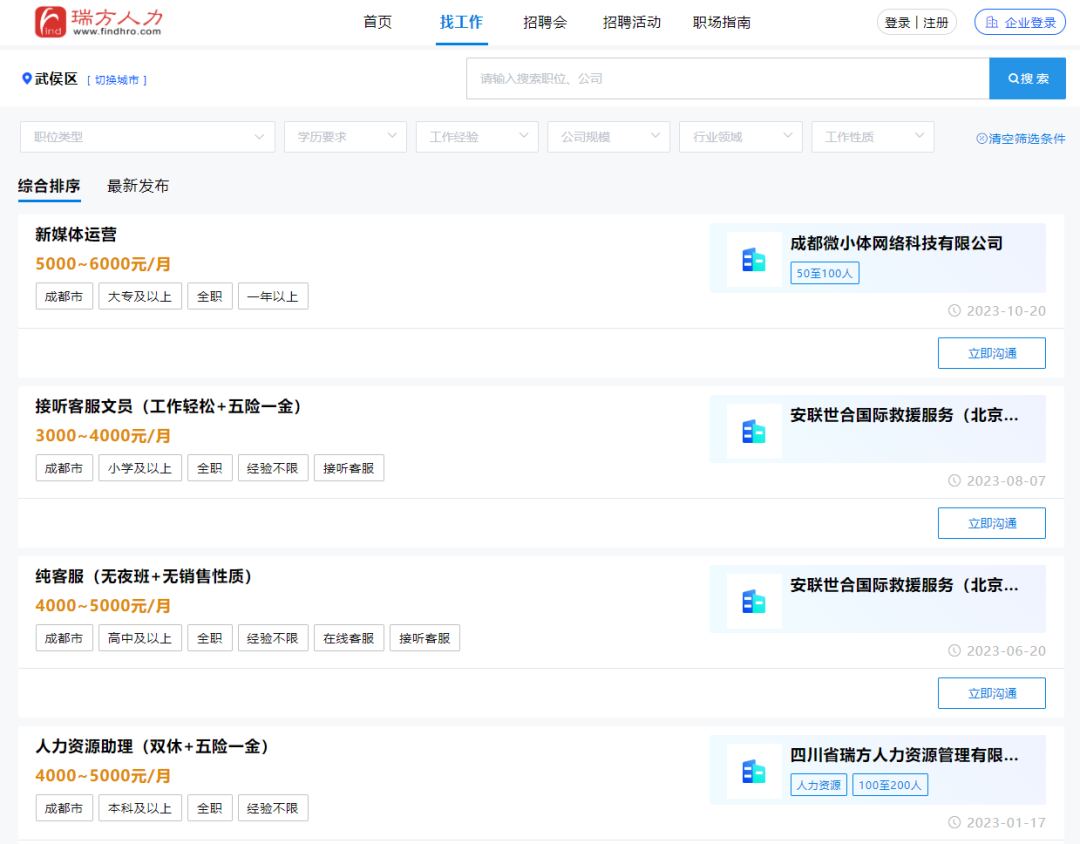This screenshot has height=844, width=1080.
Task: Open the 职位类型 filter dropdown
Action: click(147, 137)
